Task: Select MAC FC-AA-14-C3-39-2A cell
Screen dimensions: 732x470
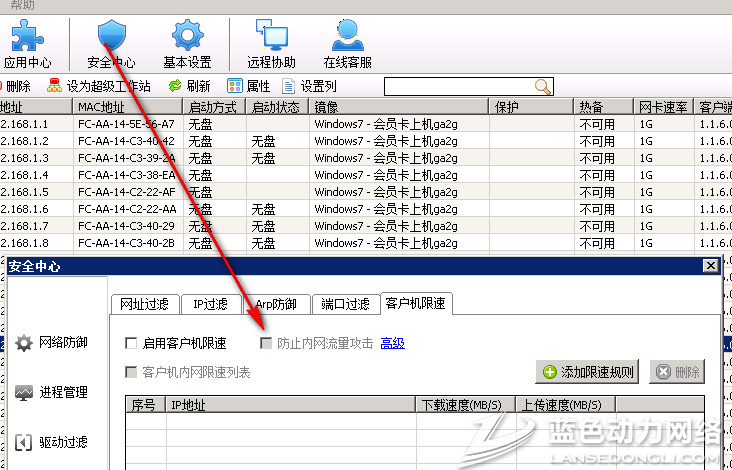Action: [127, 158]
